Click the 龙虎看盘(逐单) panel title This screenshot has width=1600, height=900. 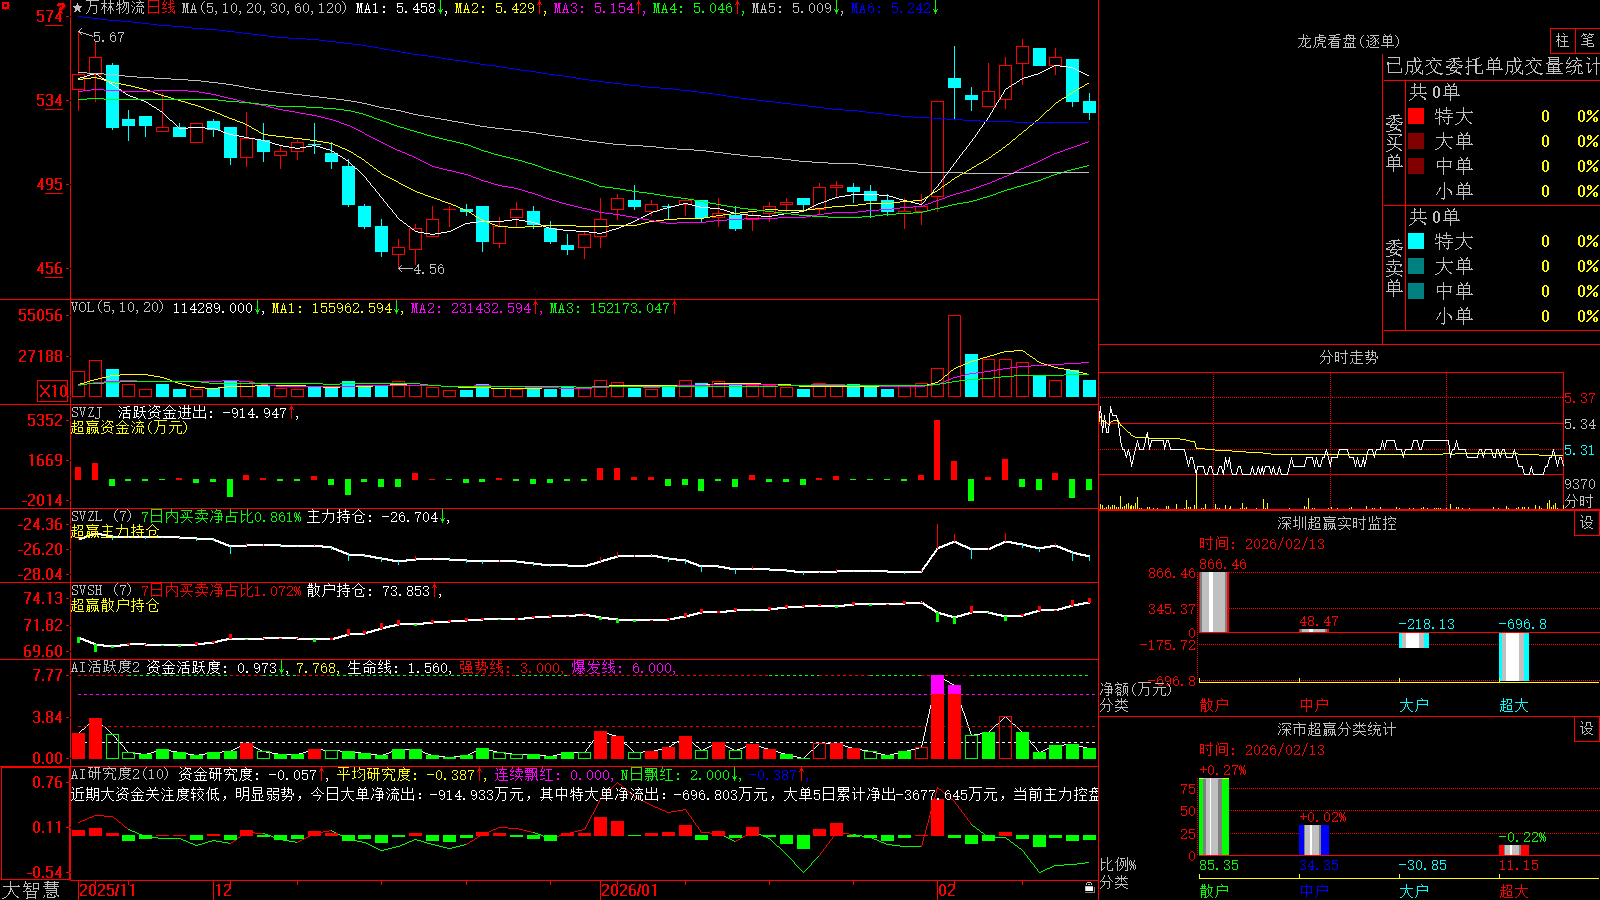click(x=1348, y=41)
